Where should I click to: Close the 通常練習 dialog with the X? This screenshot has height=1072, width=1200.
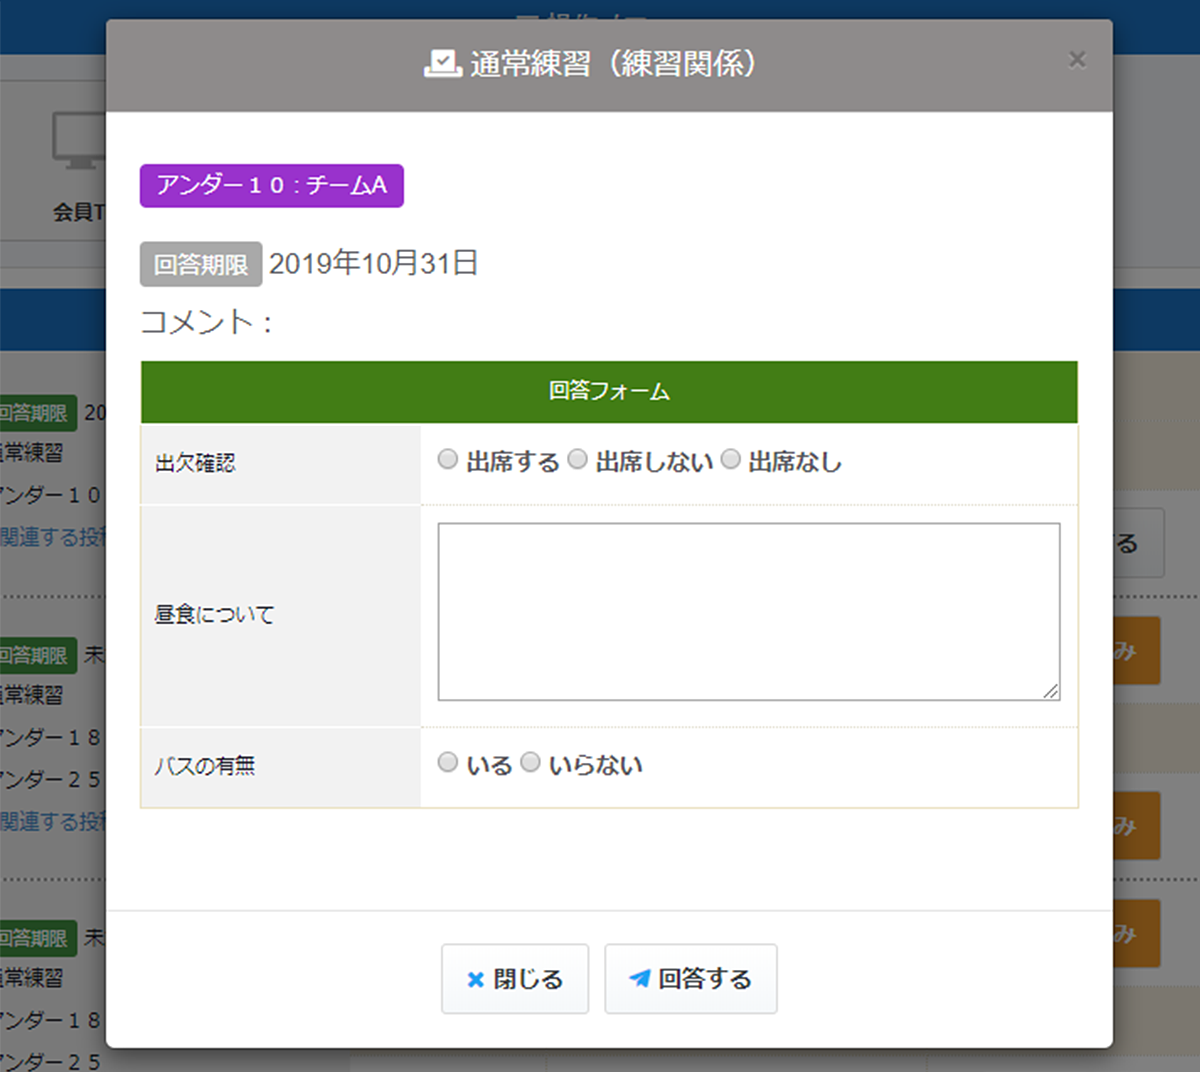click(x=1077, y=59)
